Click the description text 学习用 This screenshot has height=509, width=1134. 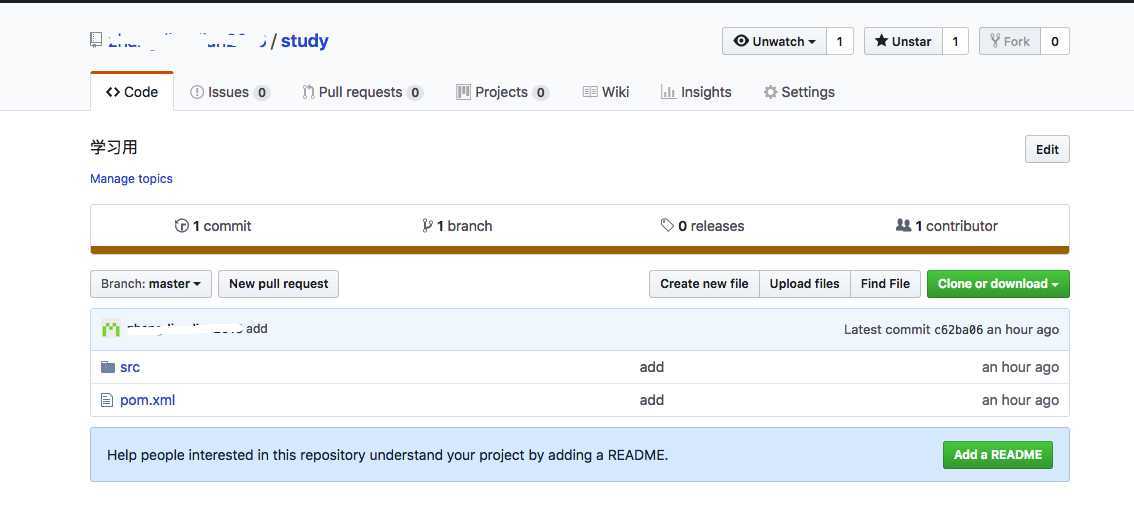click(x=114, y=147)
